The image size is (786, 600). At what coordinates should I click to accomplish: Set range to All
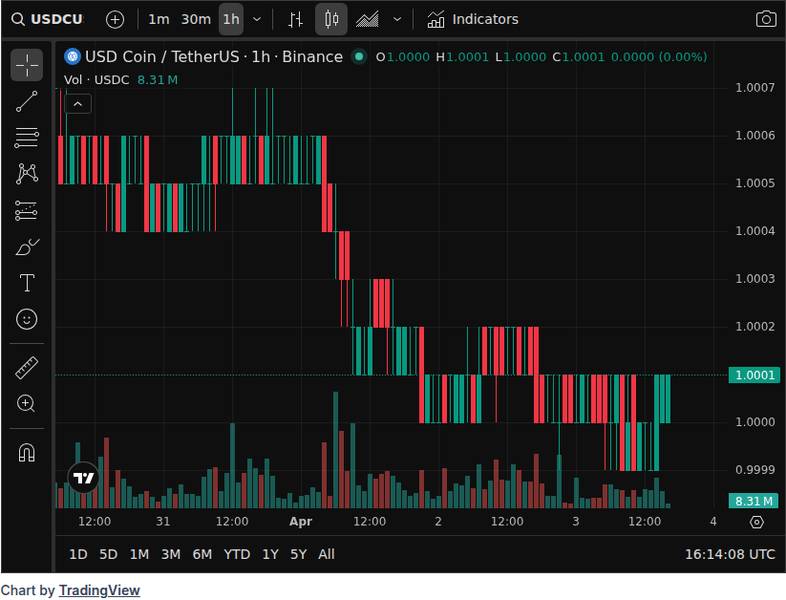326,554
